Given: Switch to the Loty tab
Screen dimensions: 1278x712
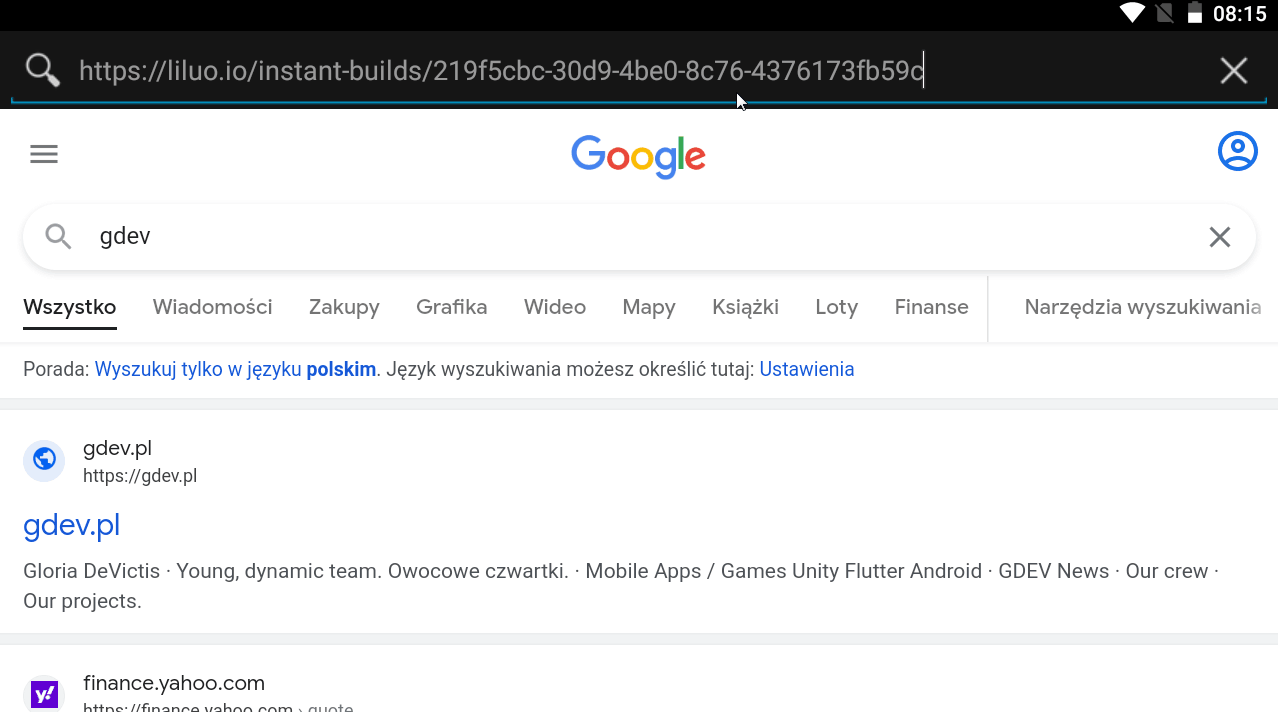Looking at the screenshot, I should point(837,307).
